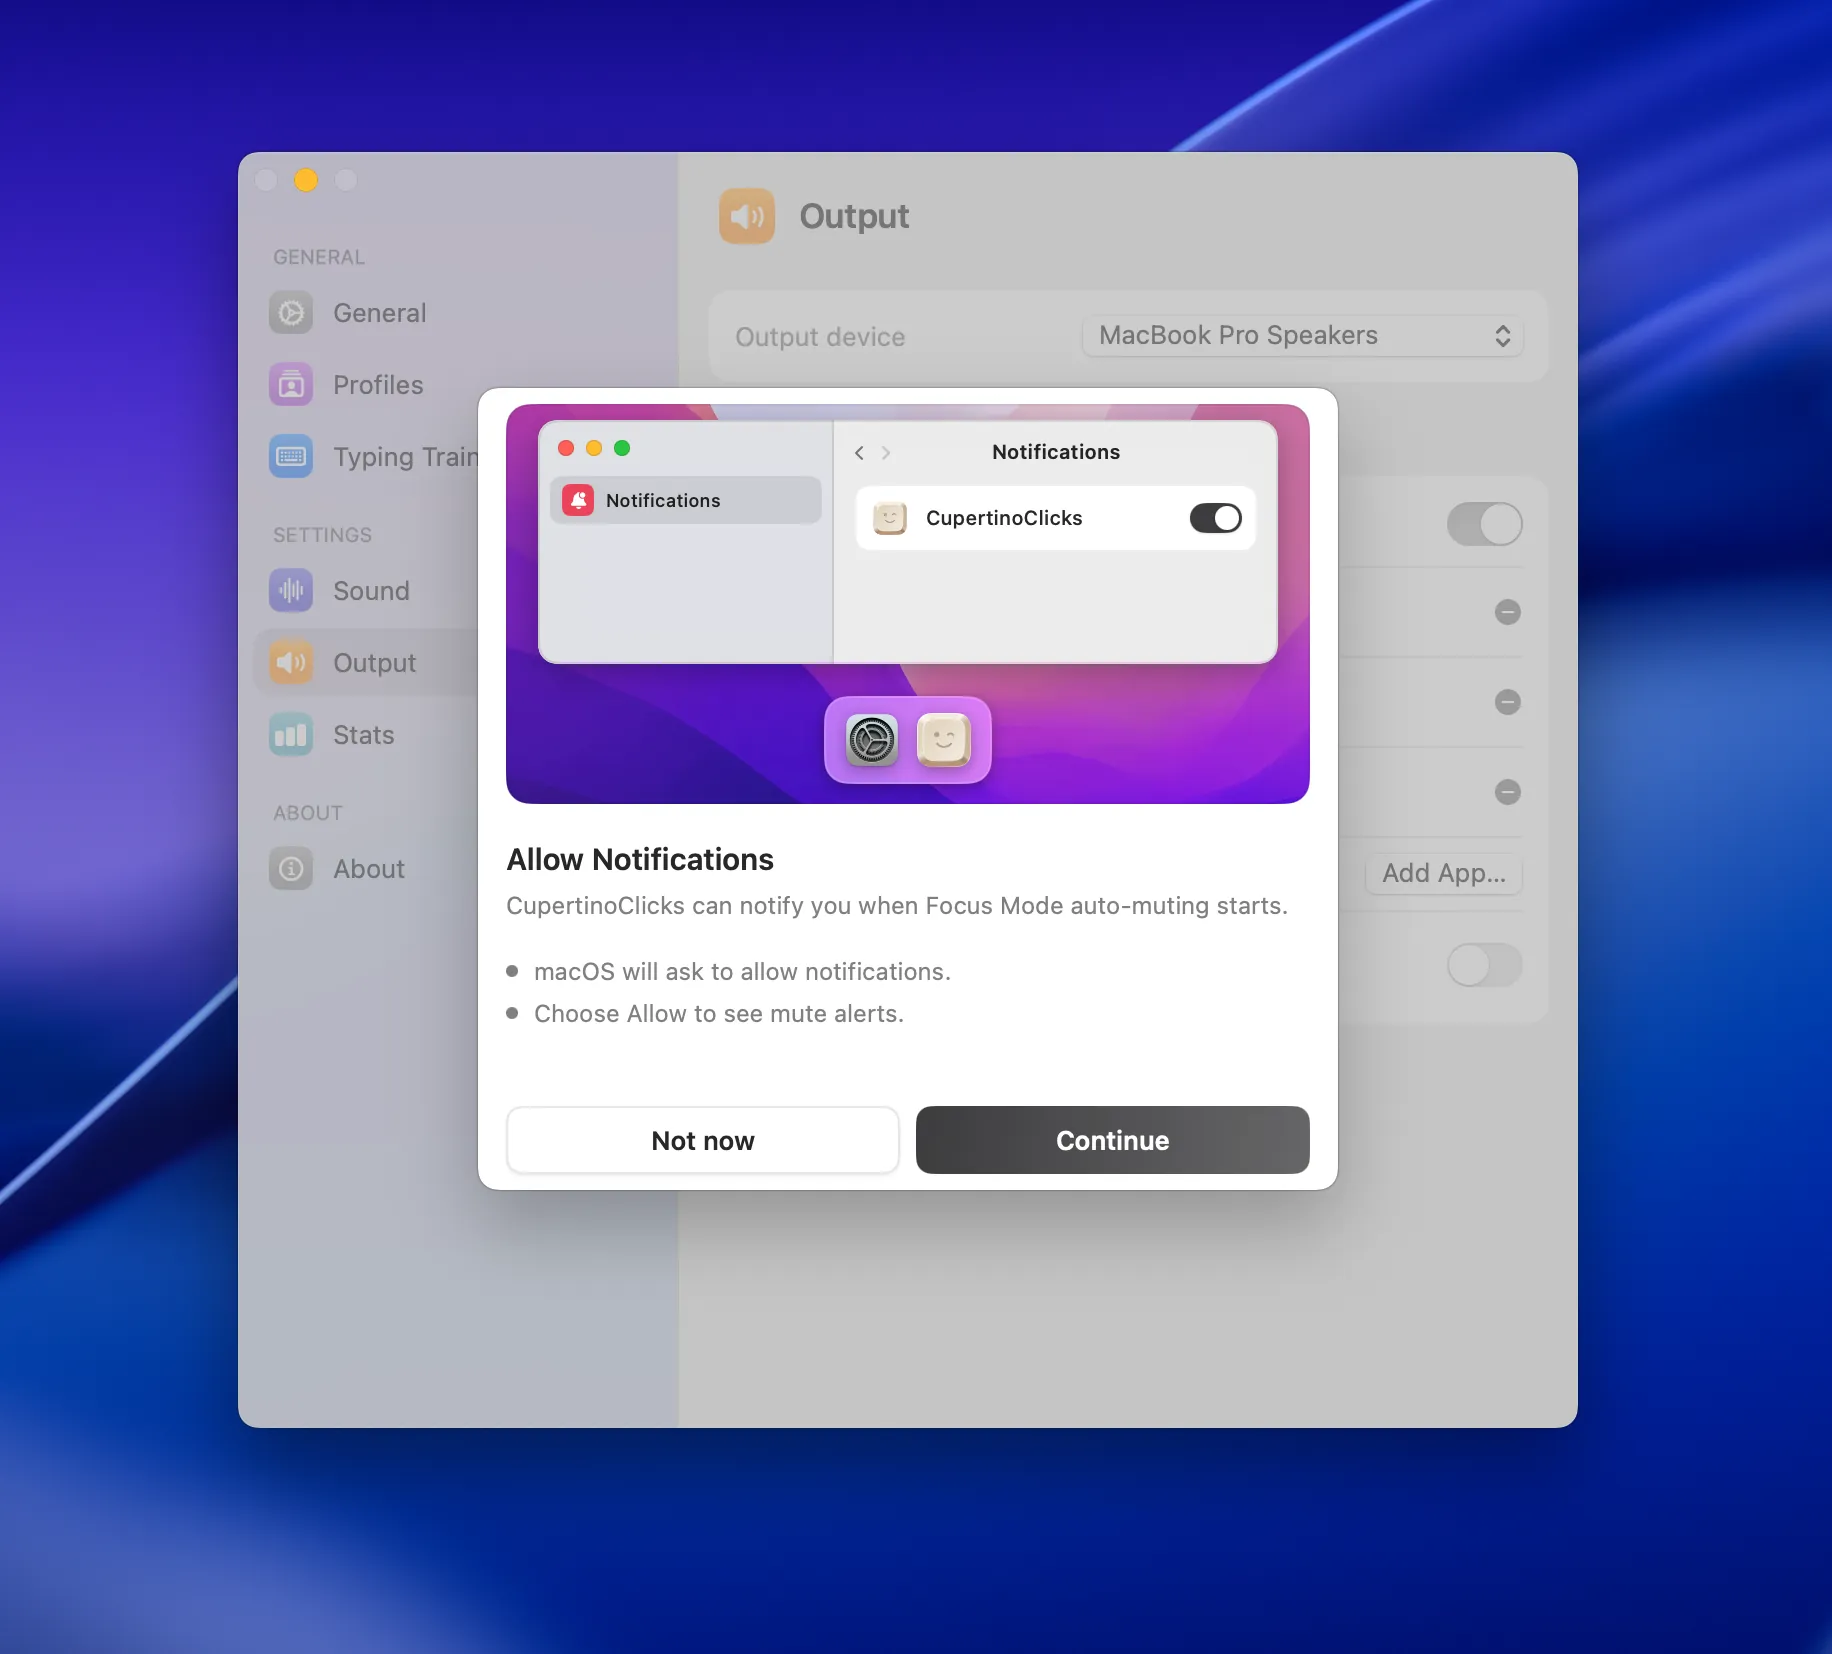This screenshot has height=1654, width=1832.
Task: Click the back chevron in illustrated Notifications window
Action: coord(859,453)
